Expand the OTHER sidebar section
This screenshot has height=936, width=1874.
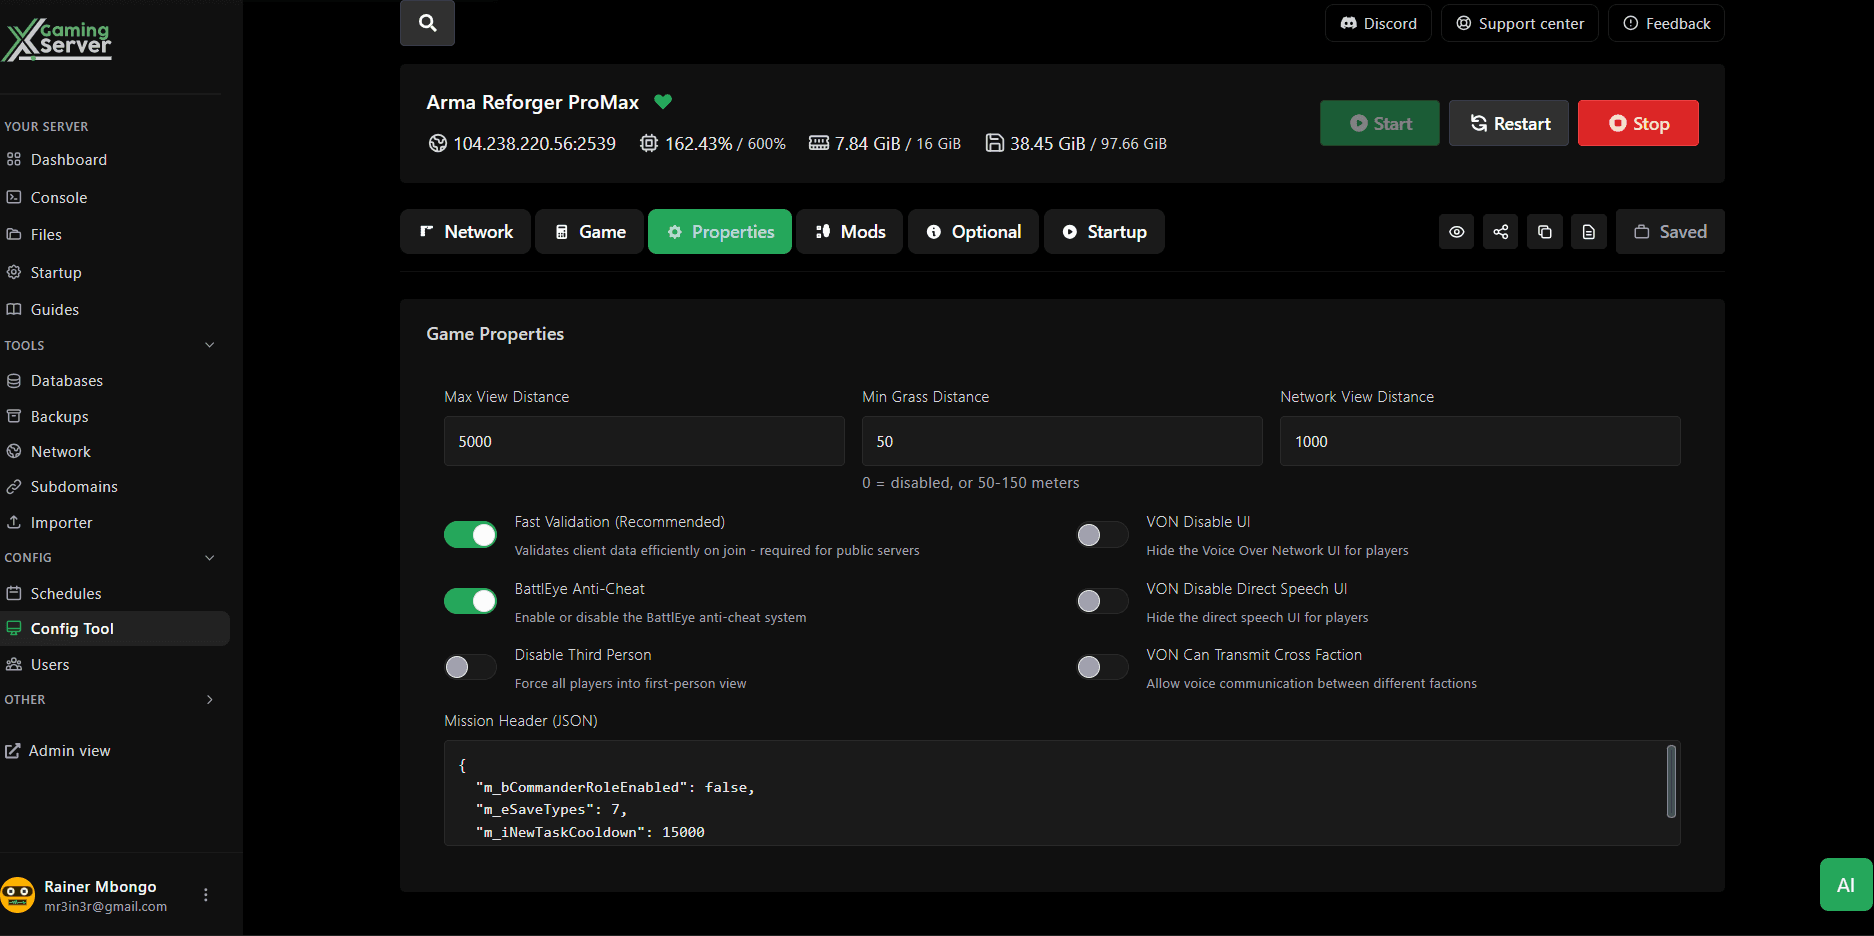click(x=210, y=699)
